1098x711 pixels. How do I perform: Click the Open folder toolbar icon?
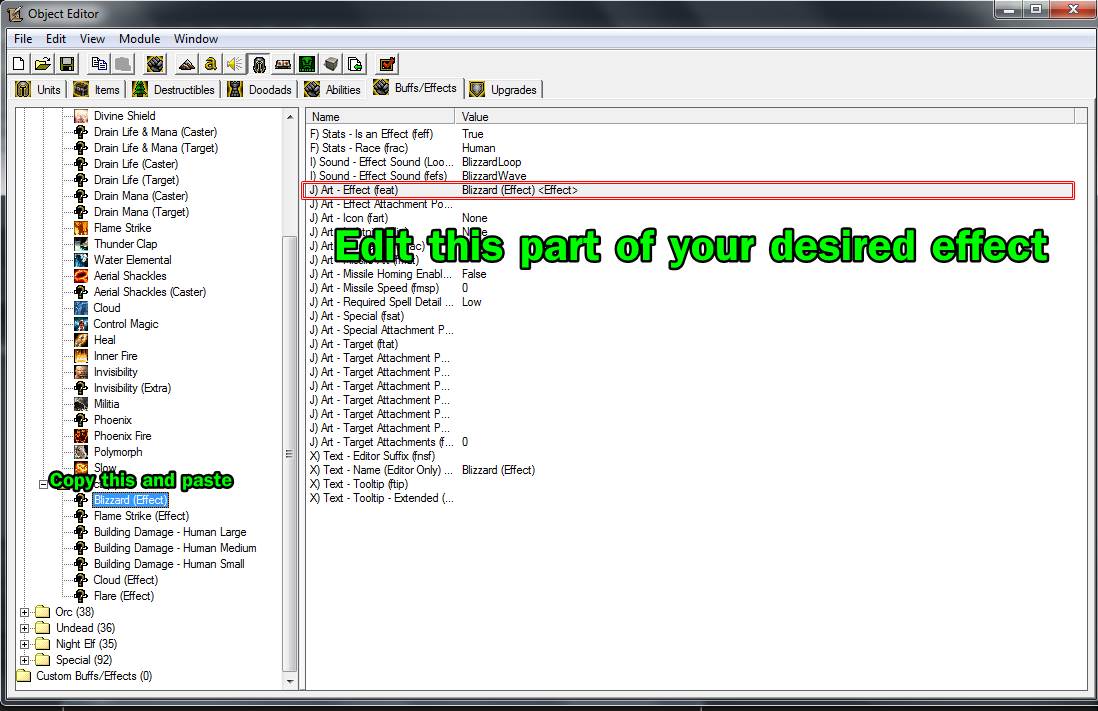point(43,64)
